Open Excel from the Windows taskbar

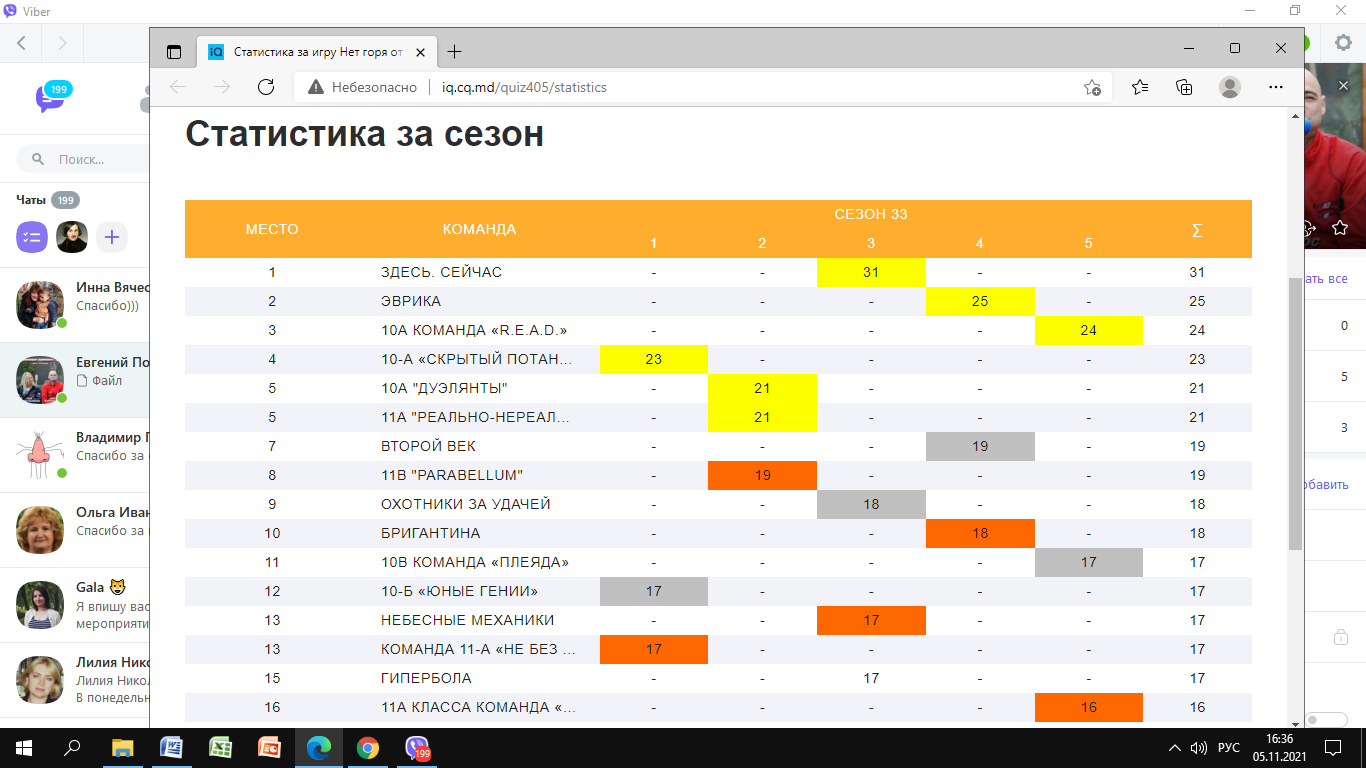click(220, 748)
